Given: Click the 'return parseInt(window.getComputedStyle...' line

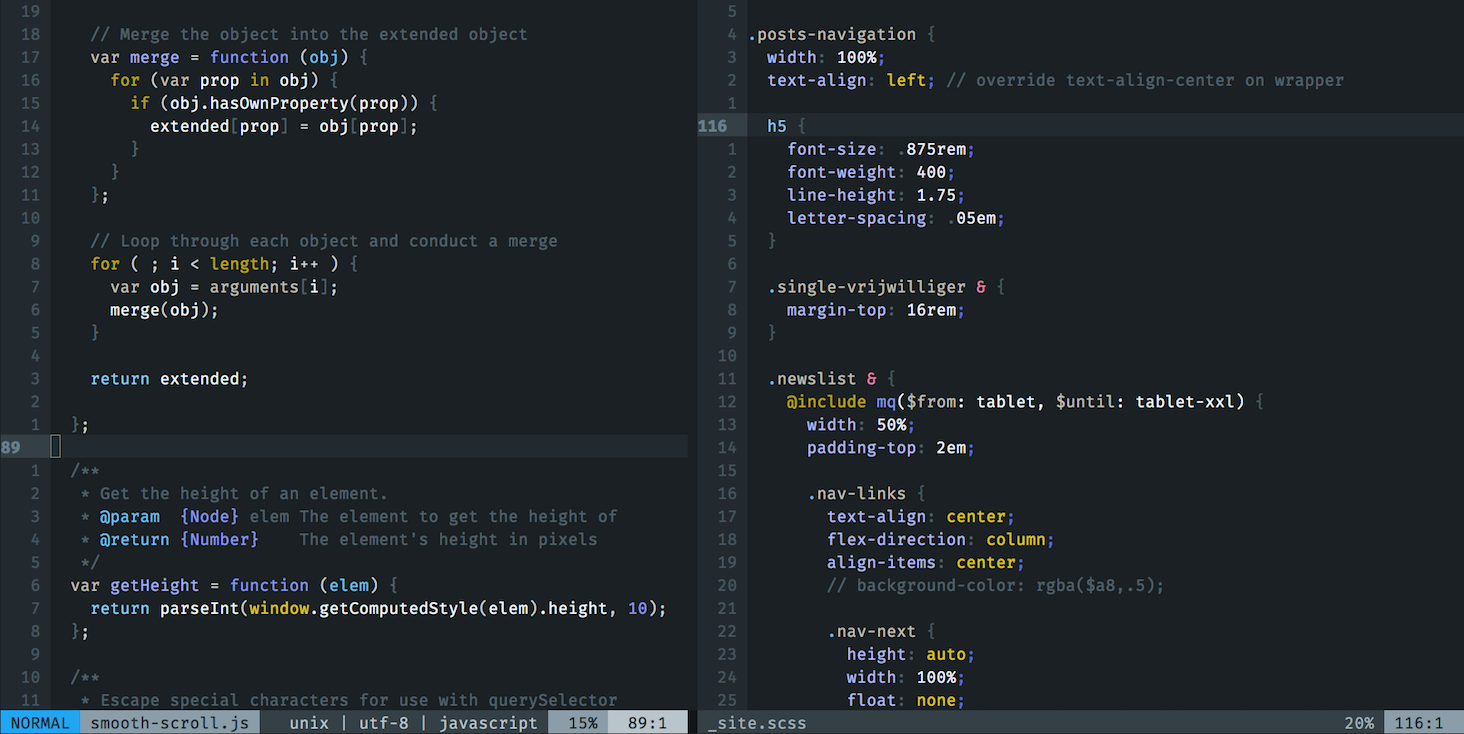Looking at the screenshot, I should (x=379, y=608).
